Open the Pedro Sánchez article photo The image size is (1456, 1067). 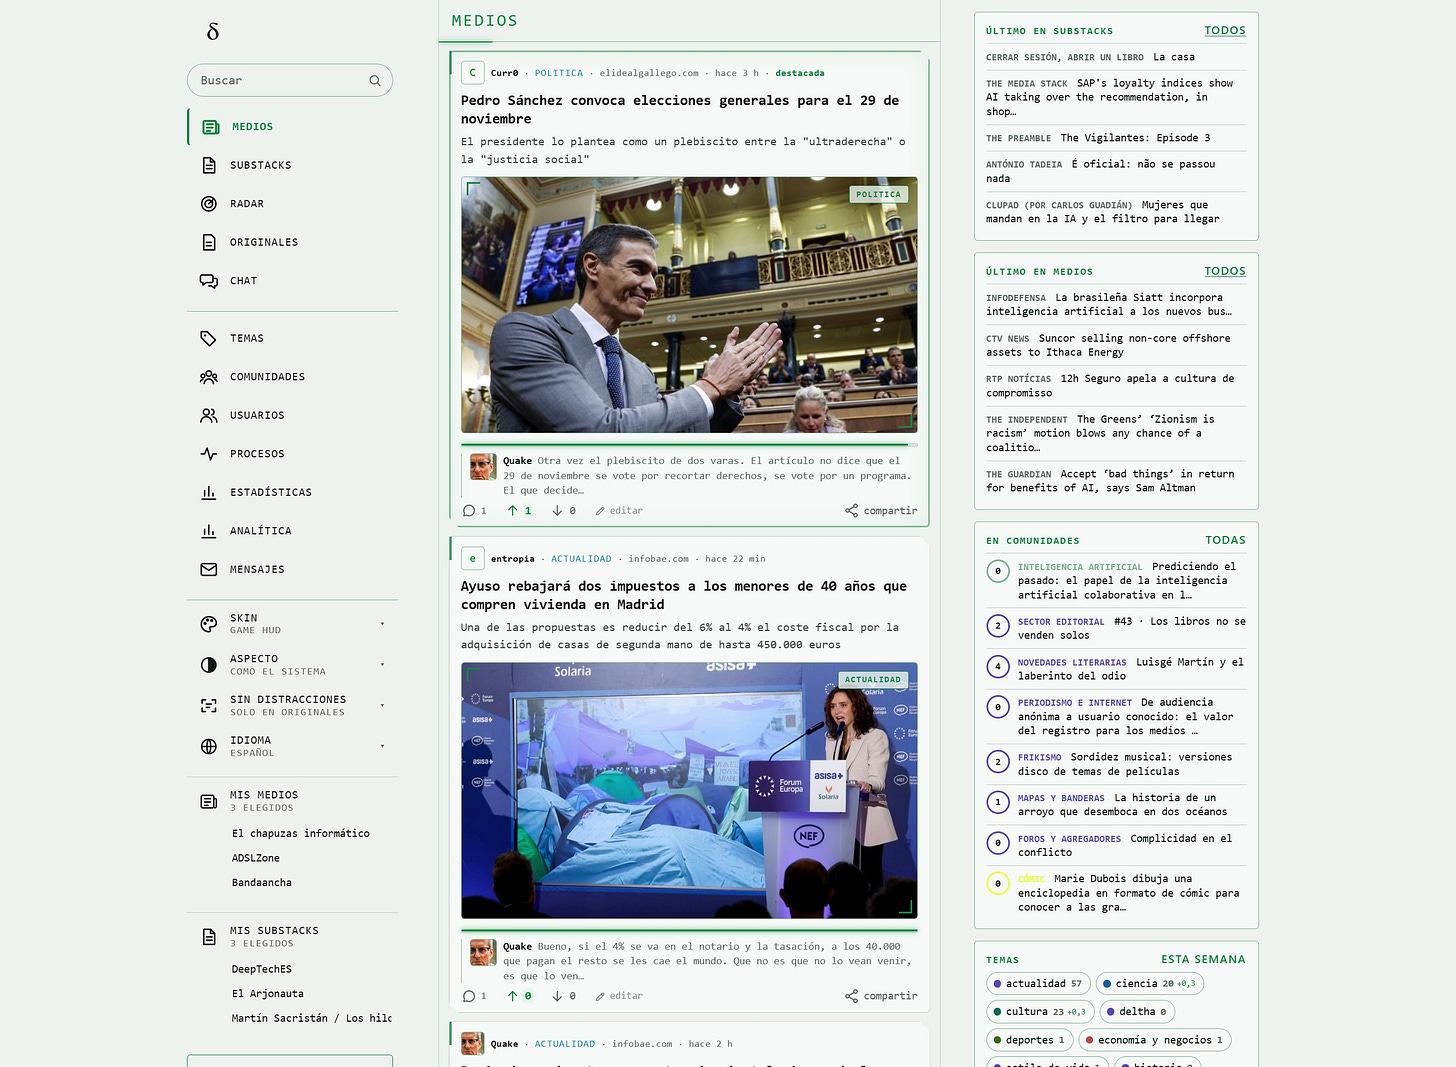(x=689, y=305)
